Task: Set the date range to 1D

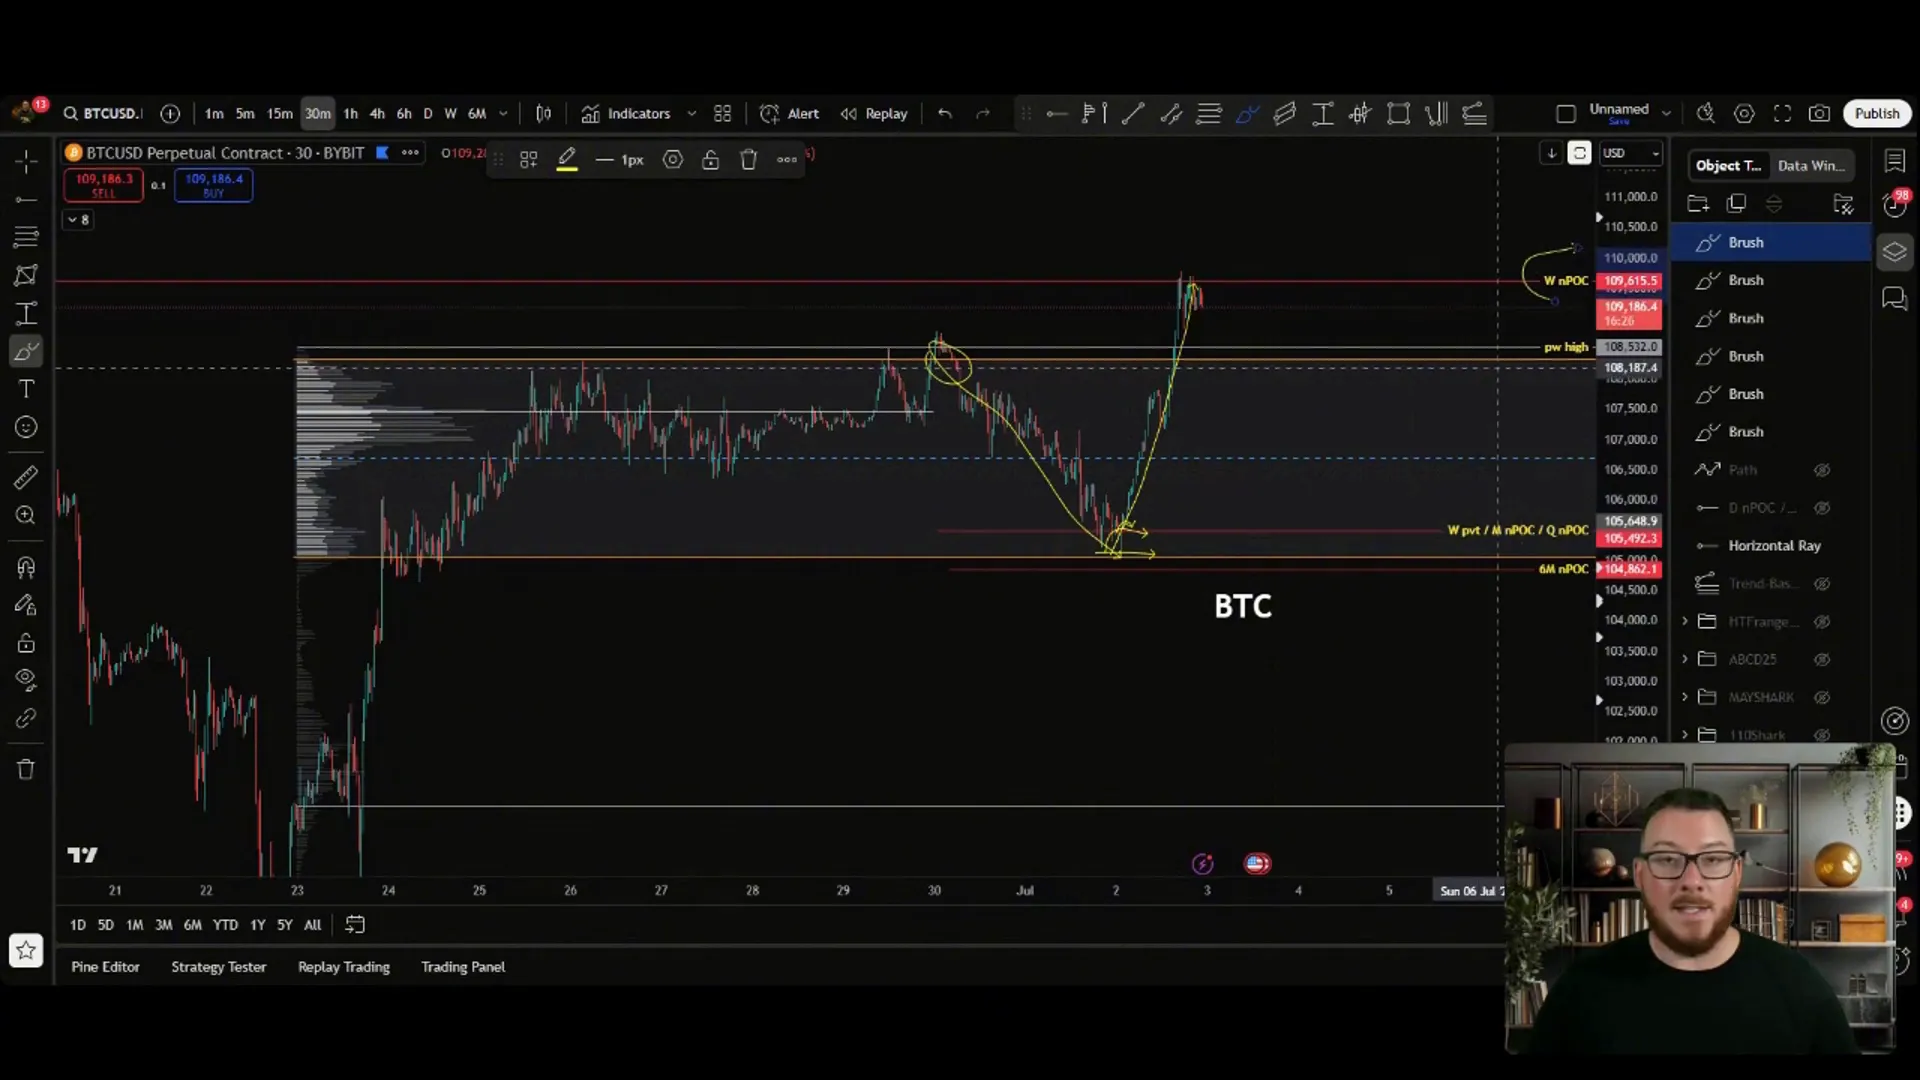Action: pyautogui.click(x=78, y=925)
